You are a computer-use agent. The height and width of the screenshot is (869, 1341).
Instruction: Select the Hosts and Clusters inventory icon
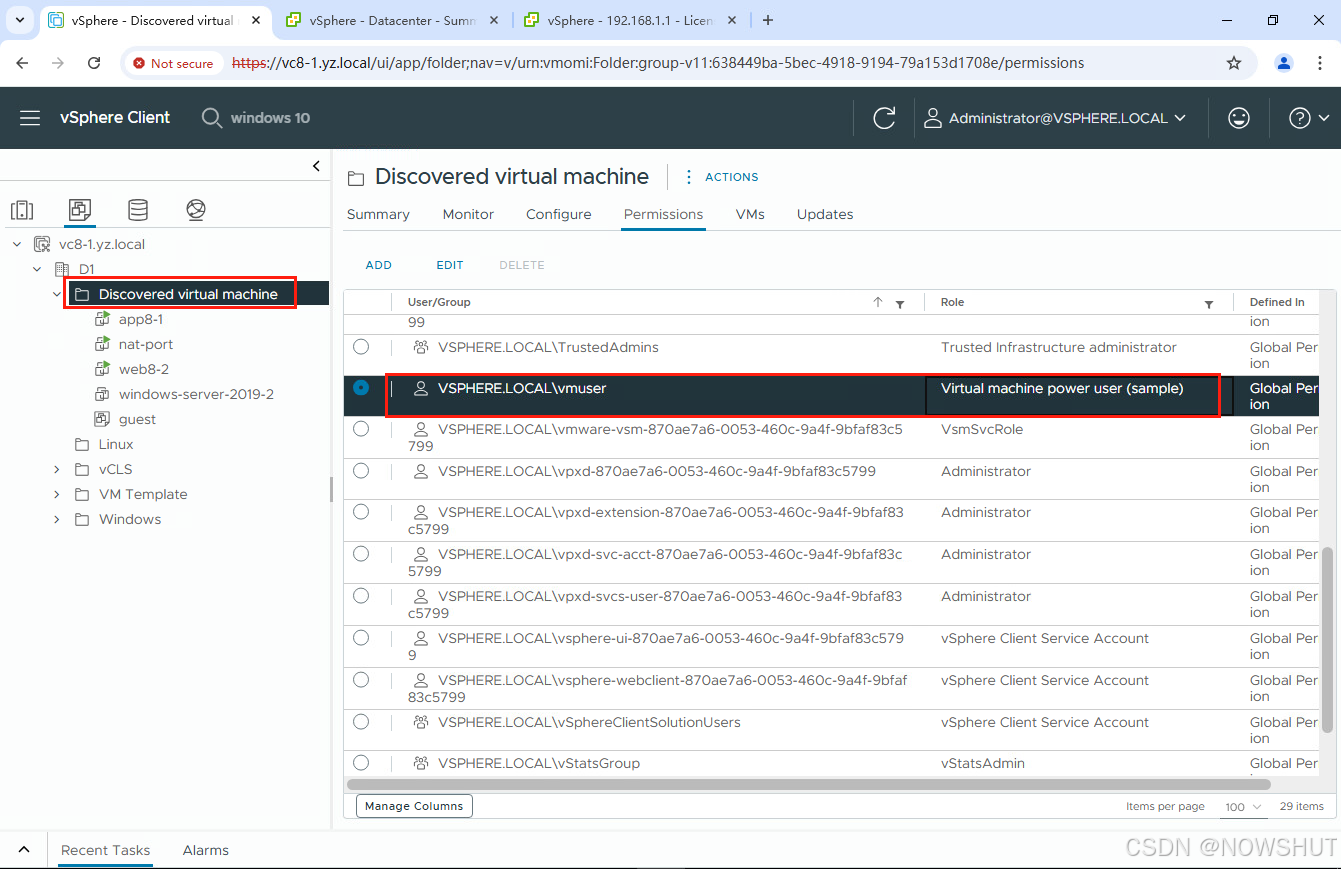coord(22,210)
